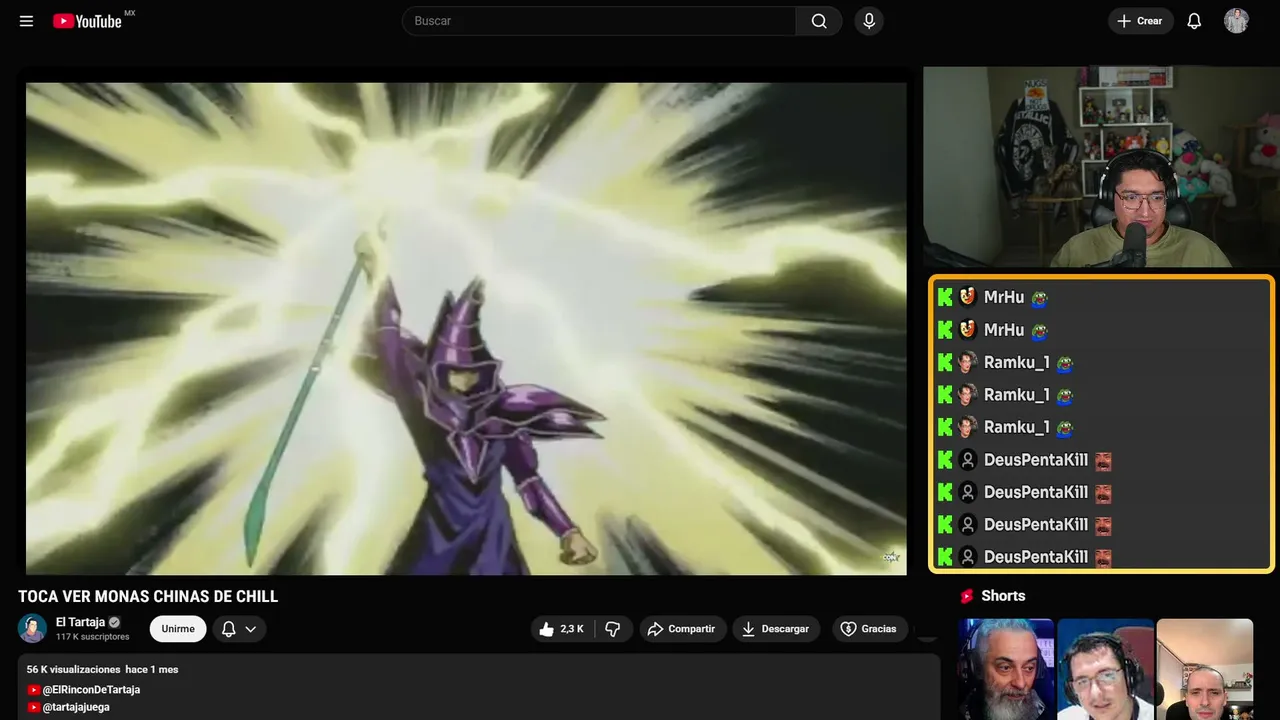Start a voice search with the microphone
The height and width of the screenshot is (720, 1280).
[x=869, y=21]
